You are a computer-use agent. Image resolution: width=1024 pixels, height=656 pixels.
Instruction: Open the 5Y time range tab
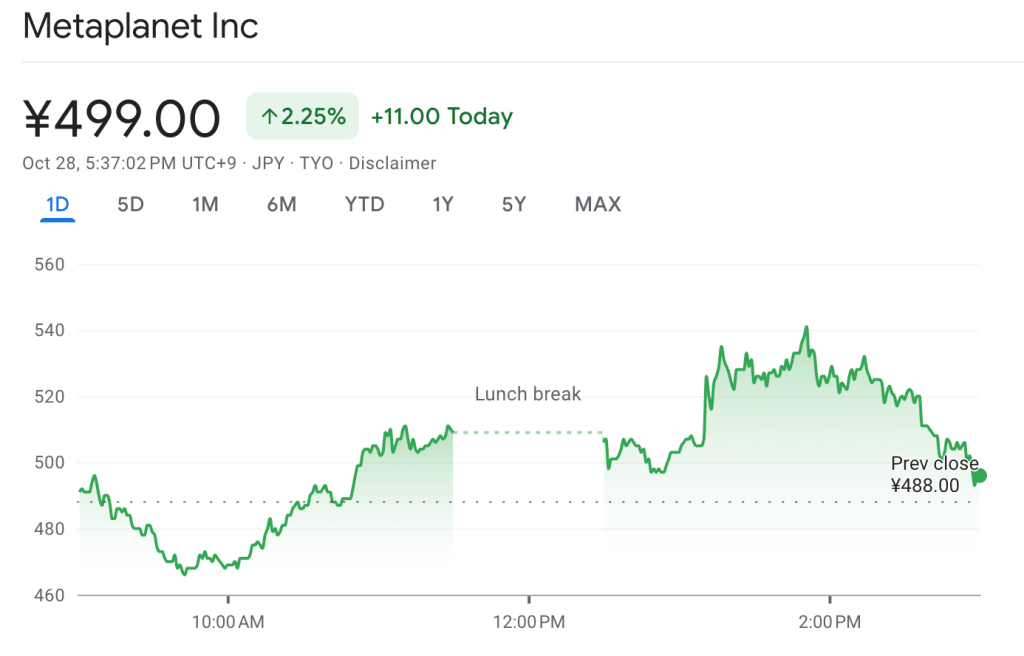tap(513, 204)
